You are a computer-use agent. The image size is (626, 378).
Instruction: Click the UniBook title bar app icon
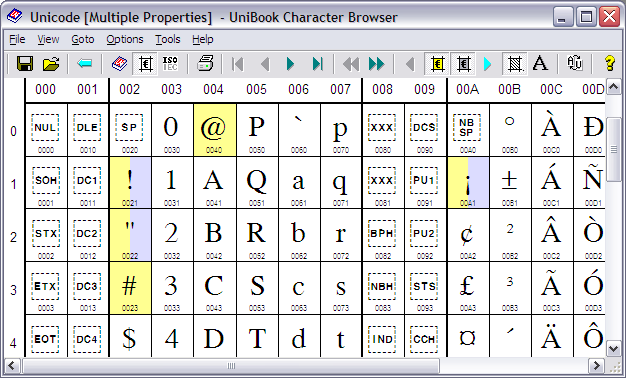[15, 17]
